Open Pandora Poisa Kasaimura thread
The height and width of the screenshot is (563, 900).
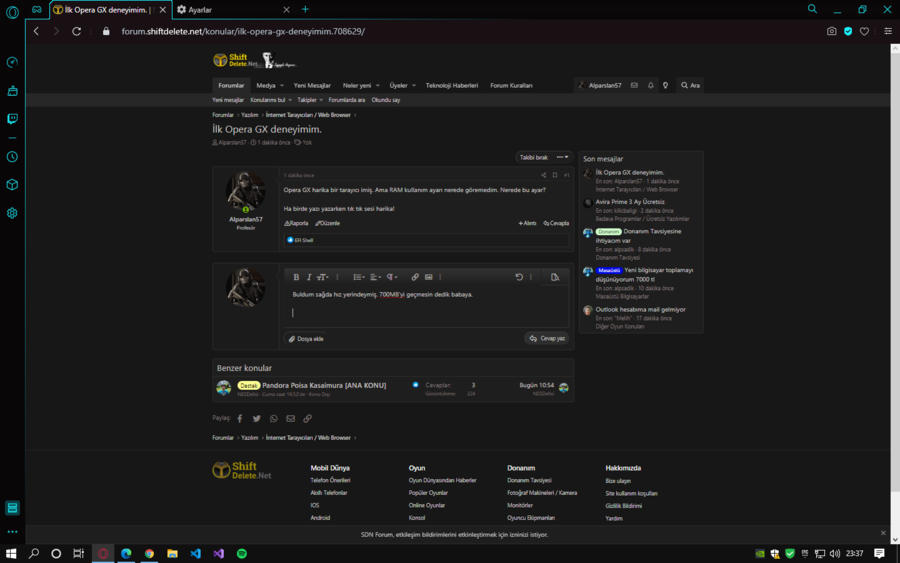tap(324, 386)
